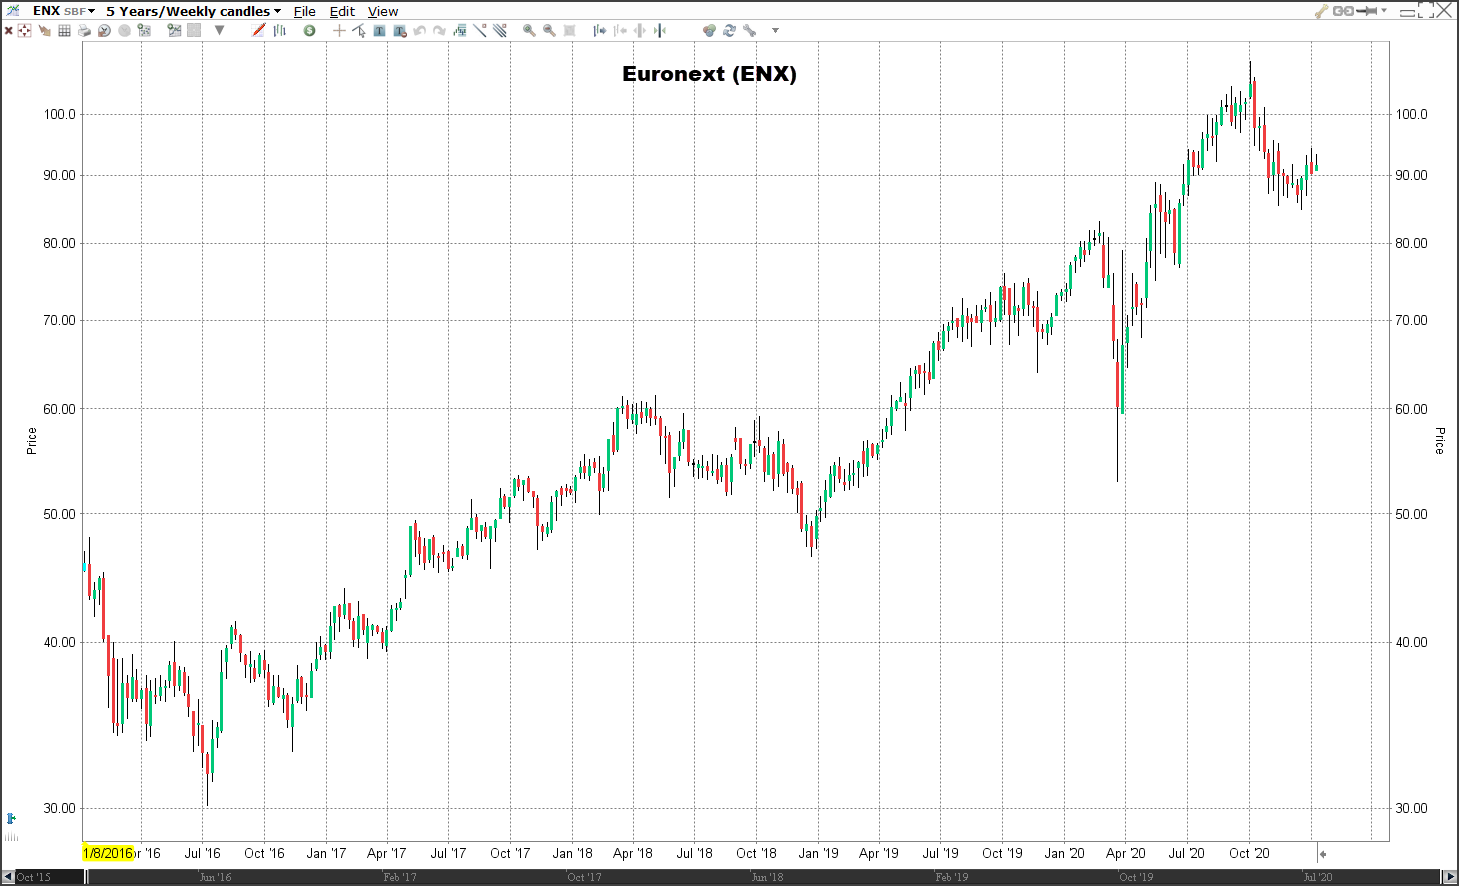The height and width of the screenshot is (886, 1459).
Task: Select the trend line drawing tool
Action: pyautogui.click(x=480, y=31)
